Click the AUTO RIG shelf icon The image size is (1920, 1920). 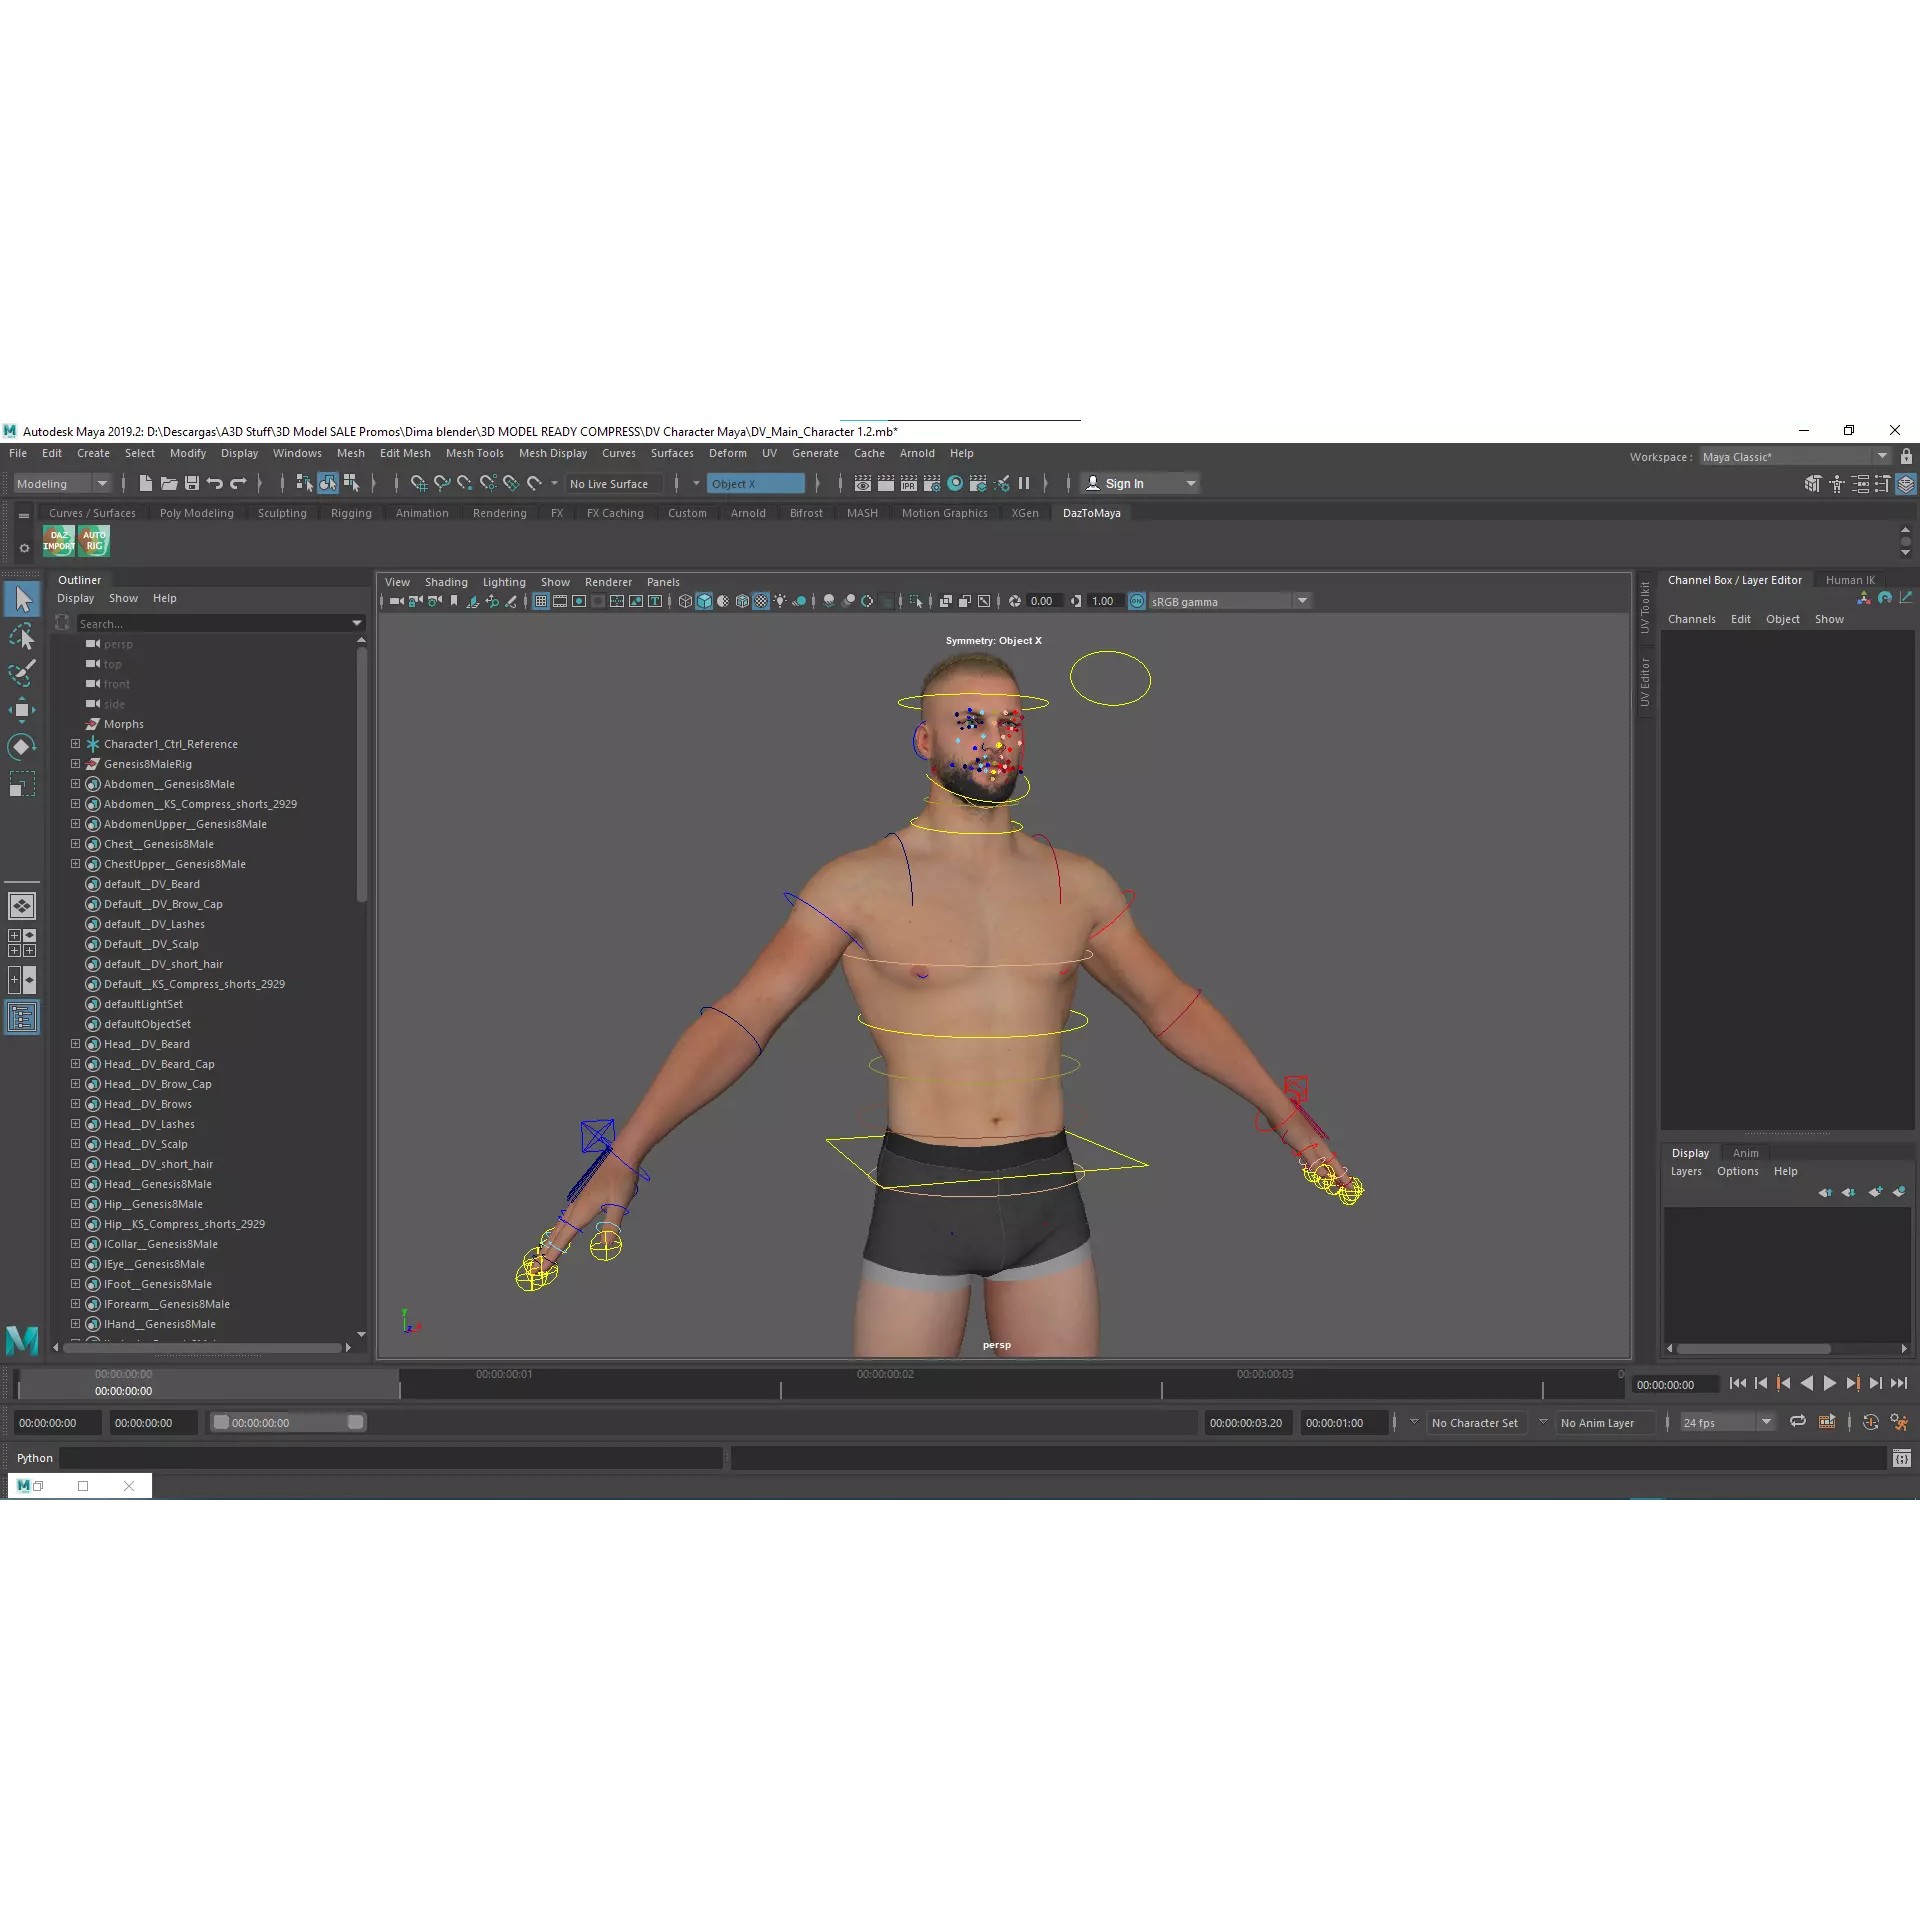click(x=95, y=541)
